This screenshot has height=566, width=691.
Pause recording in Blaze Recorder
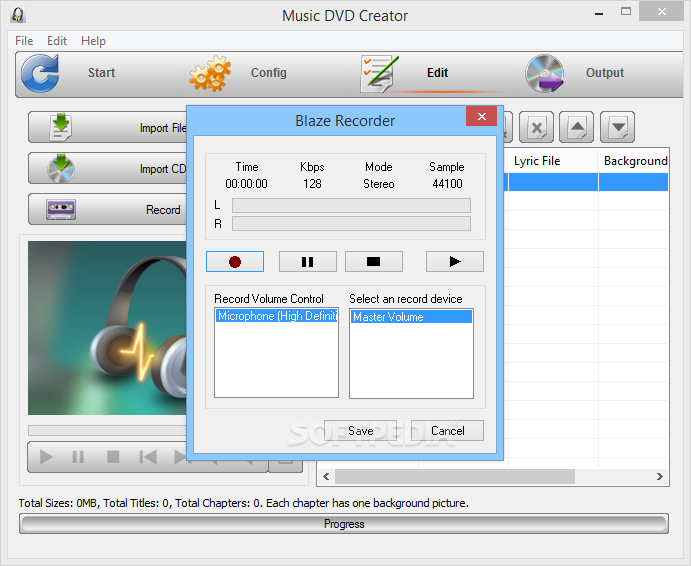pos(308,262)
